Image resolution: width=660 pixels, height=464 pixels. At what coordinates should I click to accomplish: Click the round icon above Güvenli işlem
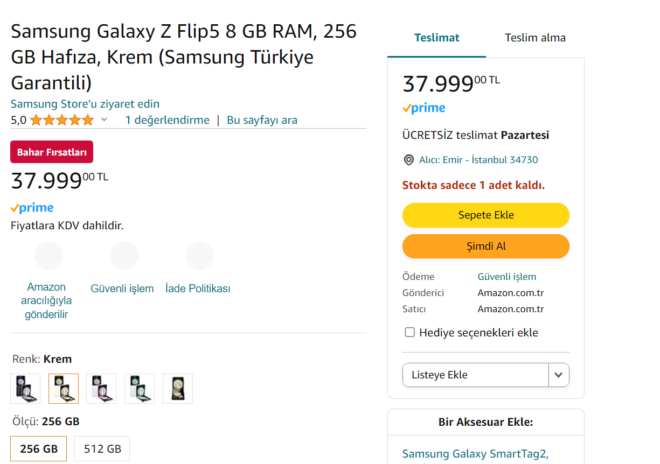(x=124, y=256)
